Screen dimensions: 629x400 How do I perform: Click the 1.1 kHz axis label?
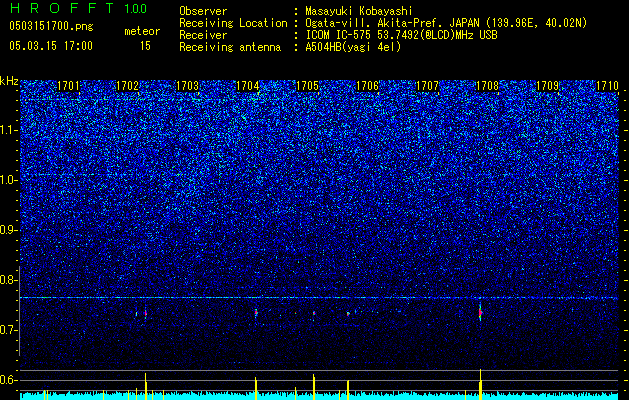9,130
